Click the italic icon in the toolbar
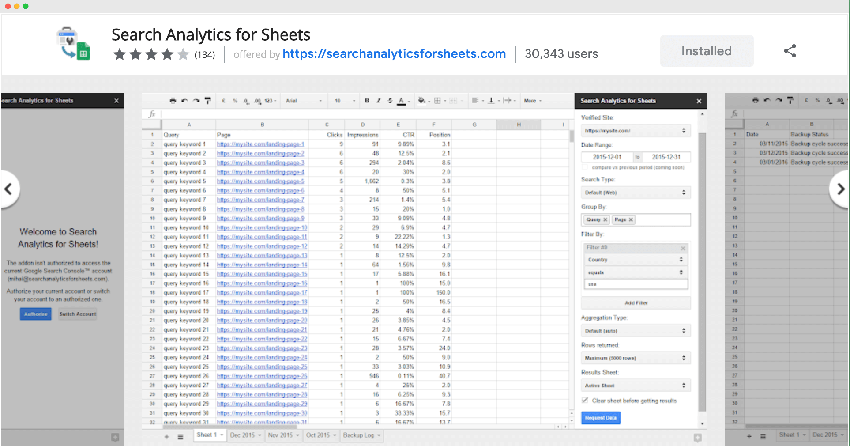This screenshot has height=446, width=850. (378, 101)
